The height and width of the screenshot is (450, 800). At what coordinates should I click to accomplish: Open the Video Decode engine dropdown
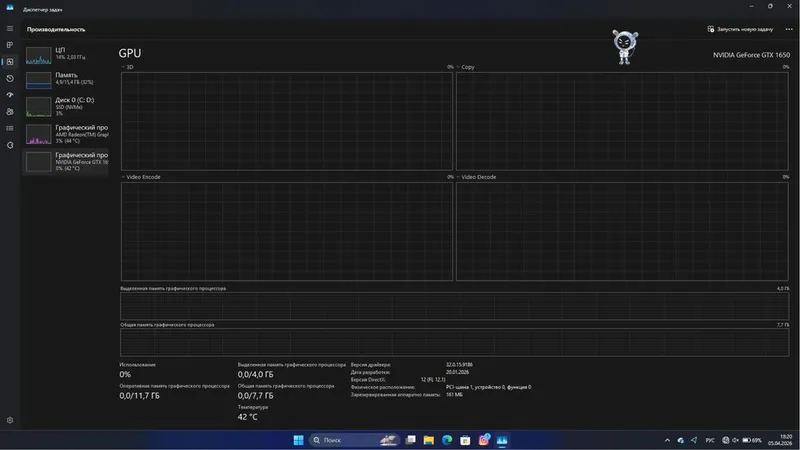(476, 177)
